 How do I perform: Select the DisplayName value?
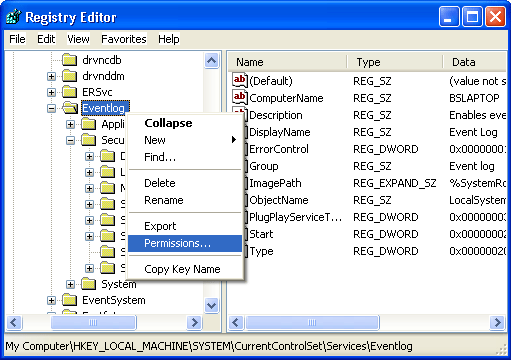(x=280, y=132)
